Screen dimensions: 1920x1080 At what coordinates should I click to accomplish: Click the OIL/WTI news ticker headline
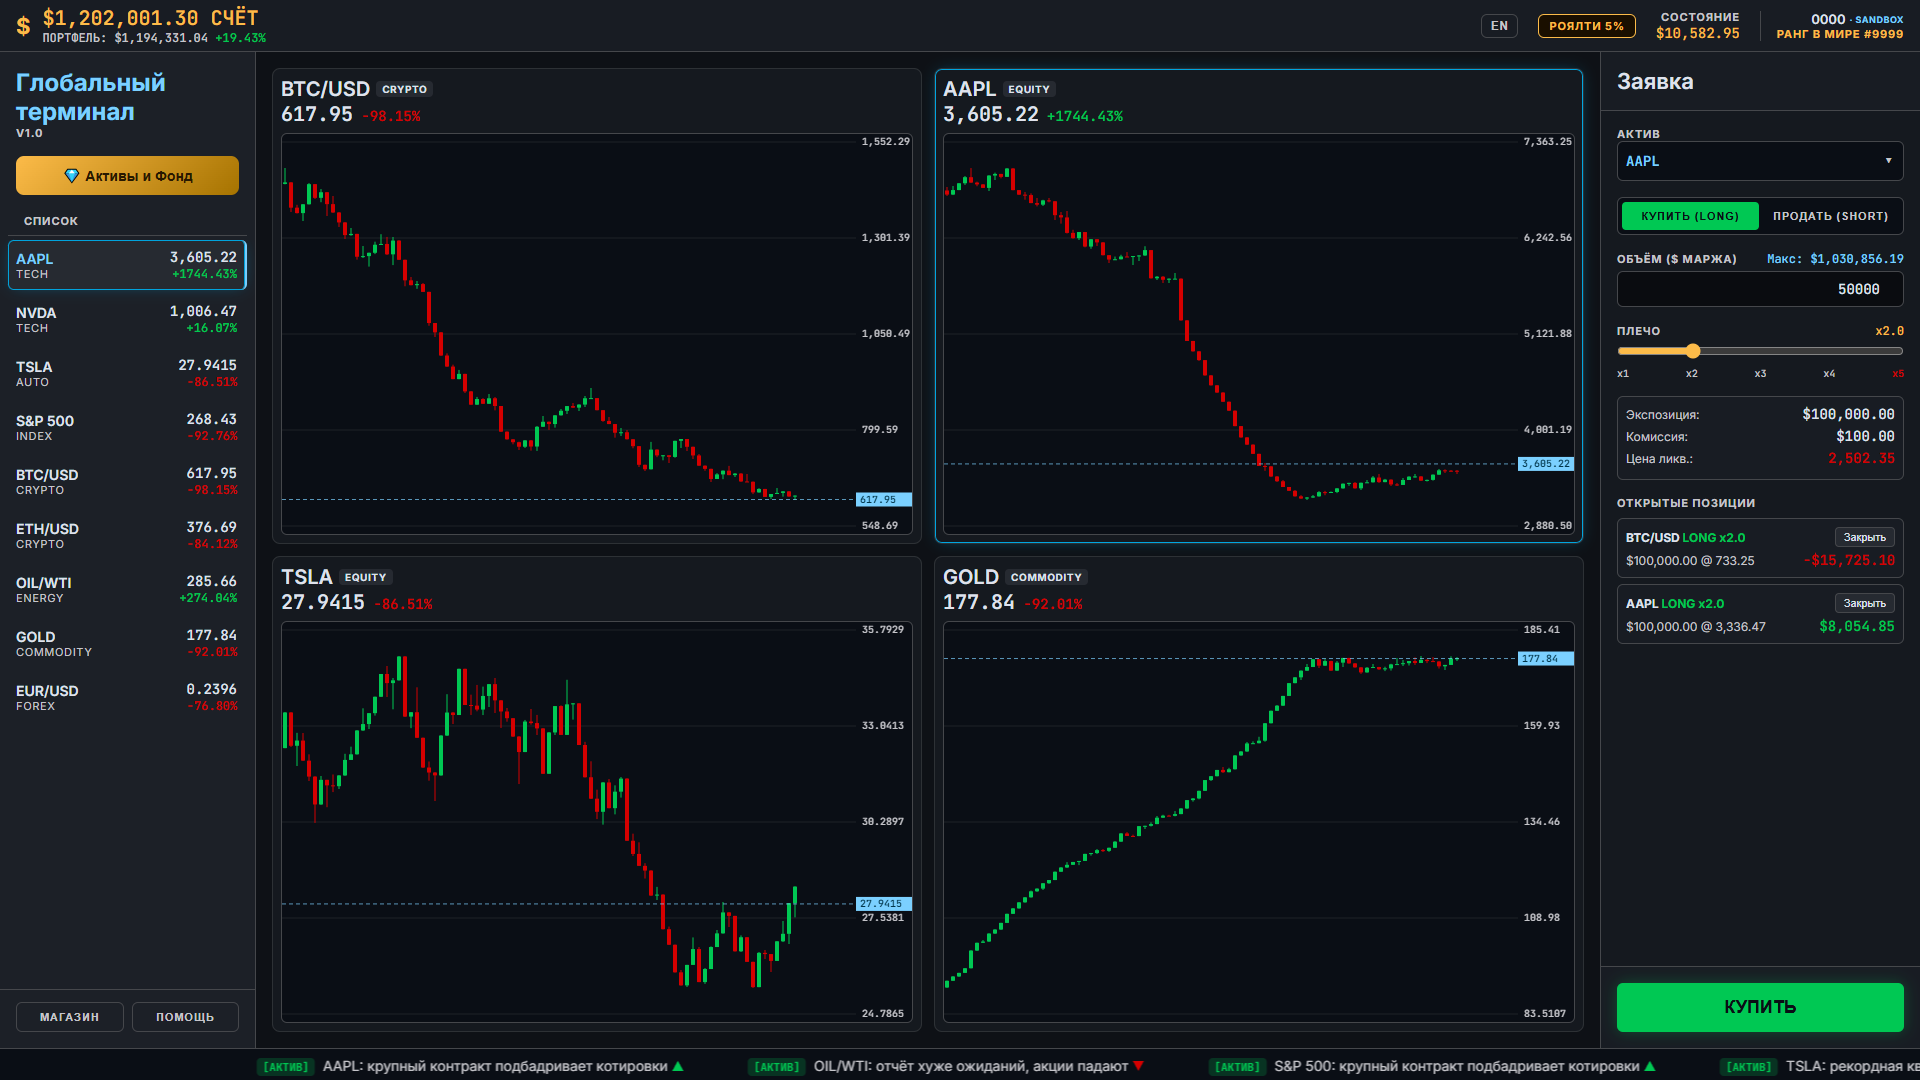click(970, 1067)
